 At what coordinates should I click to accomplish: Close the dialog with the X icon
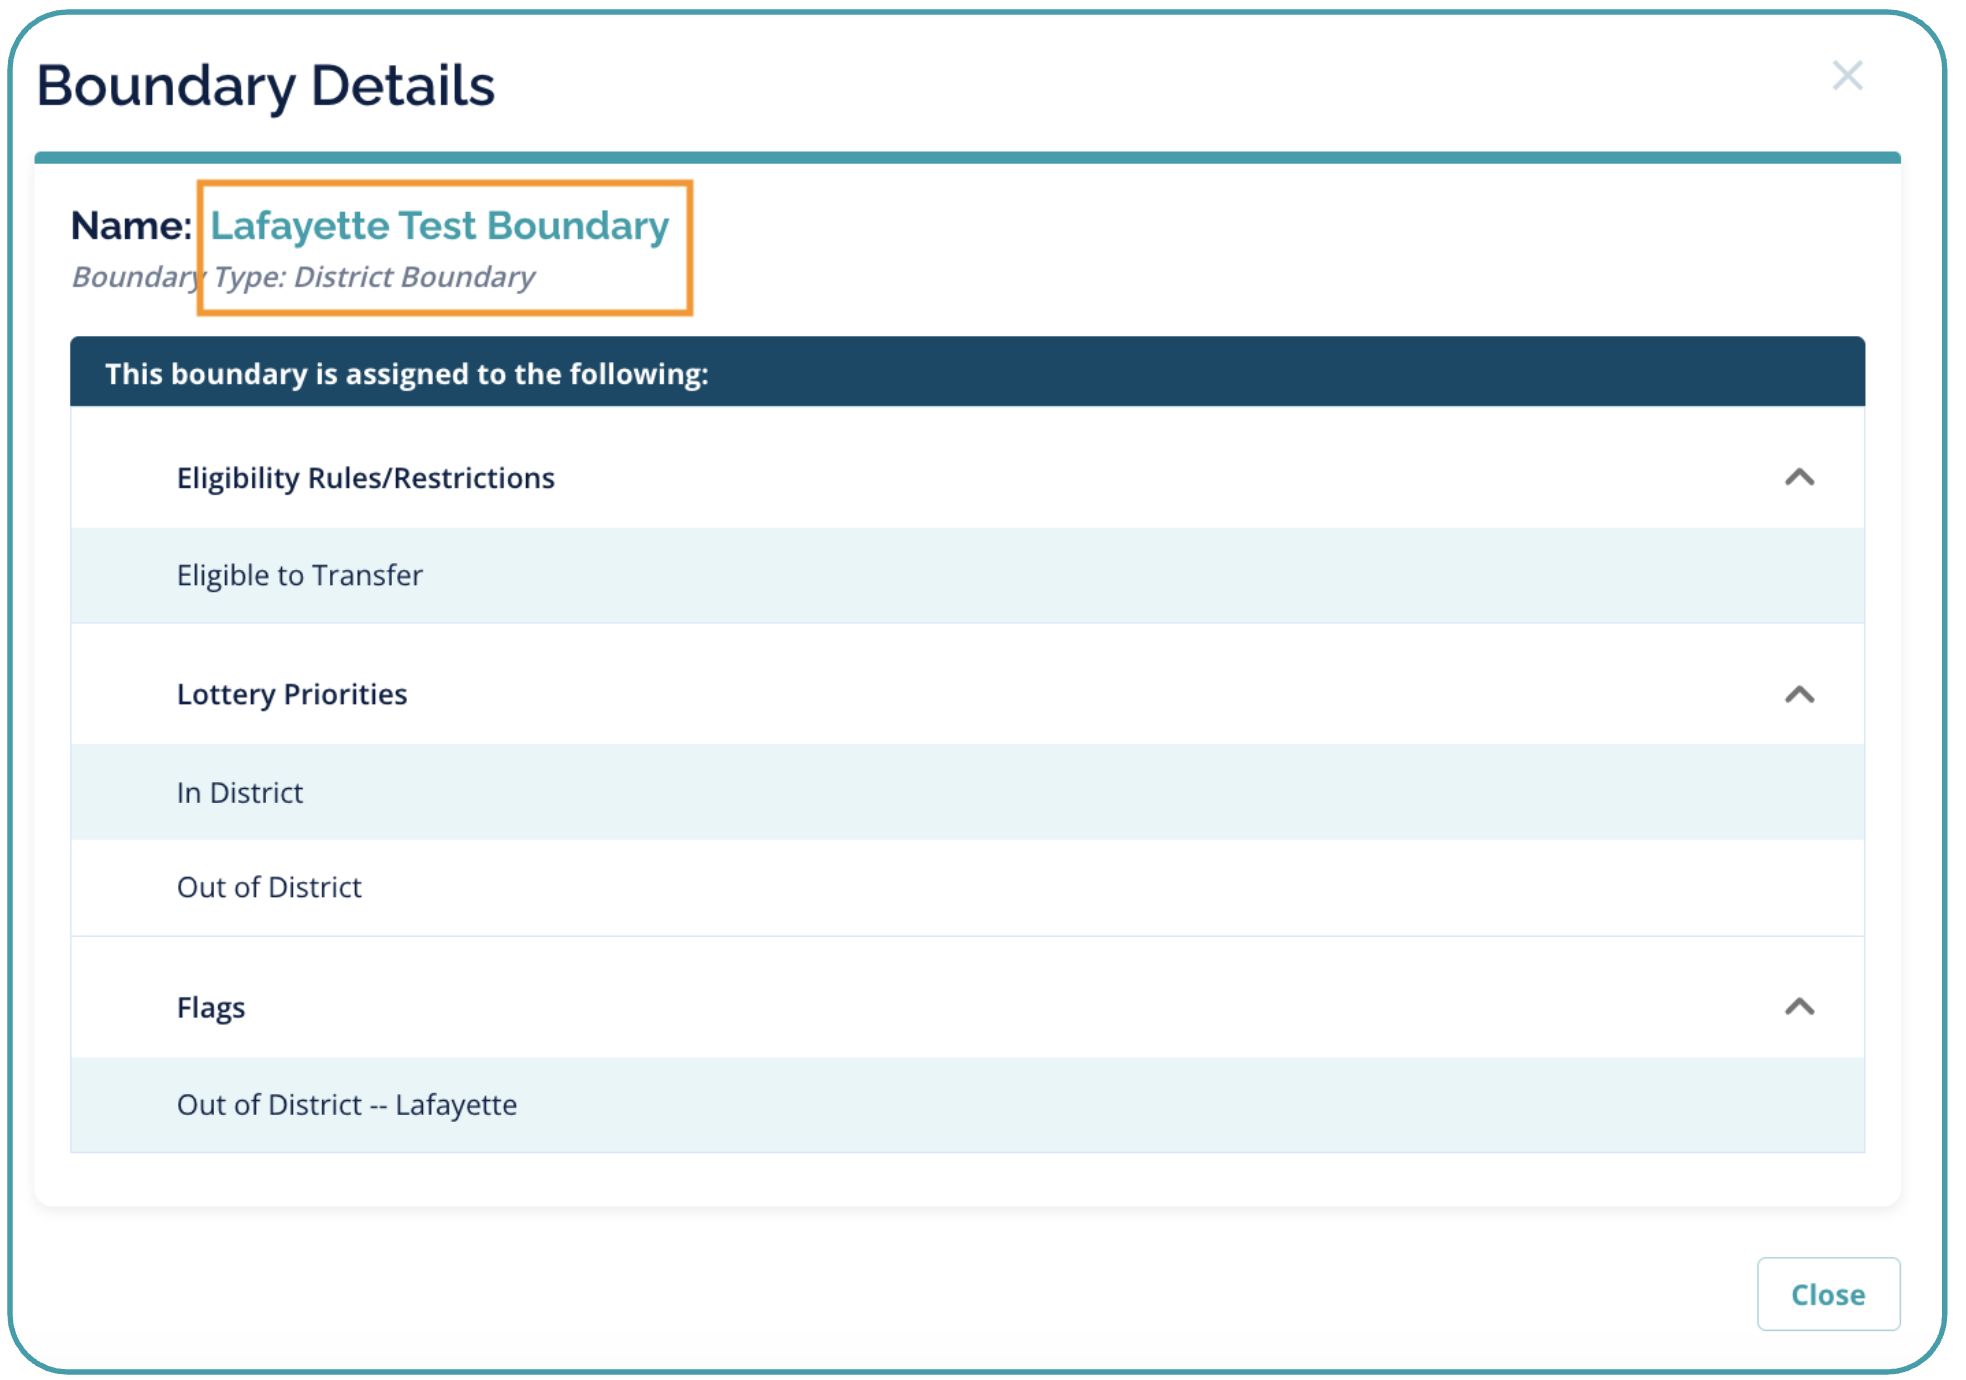(1846, 76)
